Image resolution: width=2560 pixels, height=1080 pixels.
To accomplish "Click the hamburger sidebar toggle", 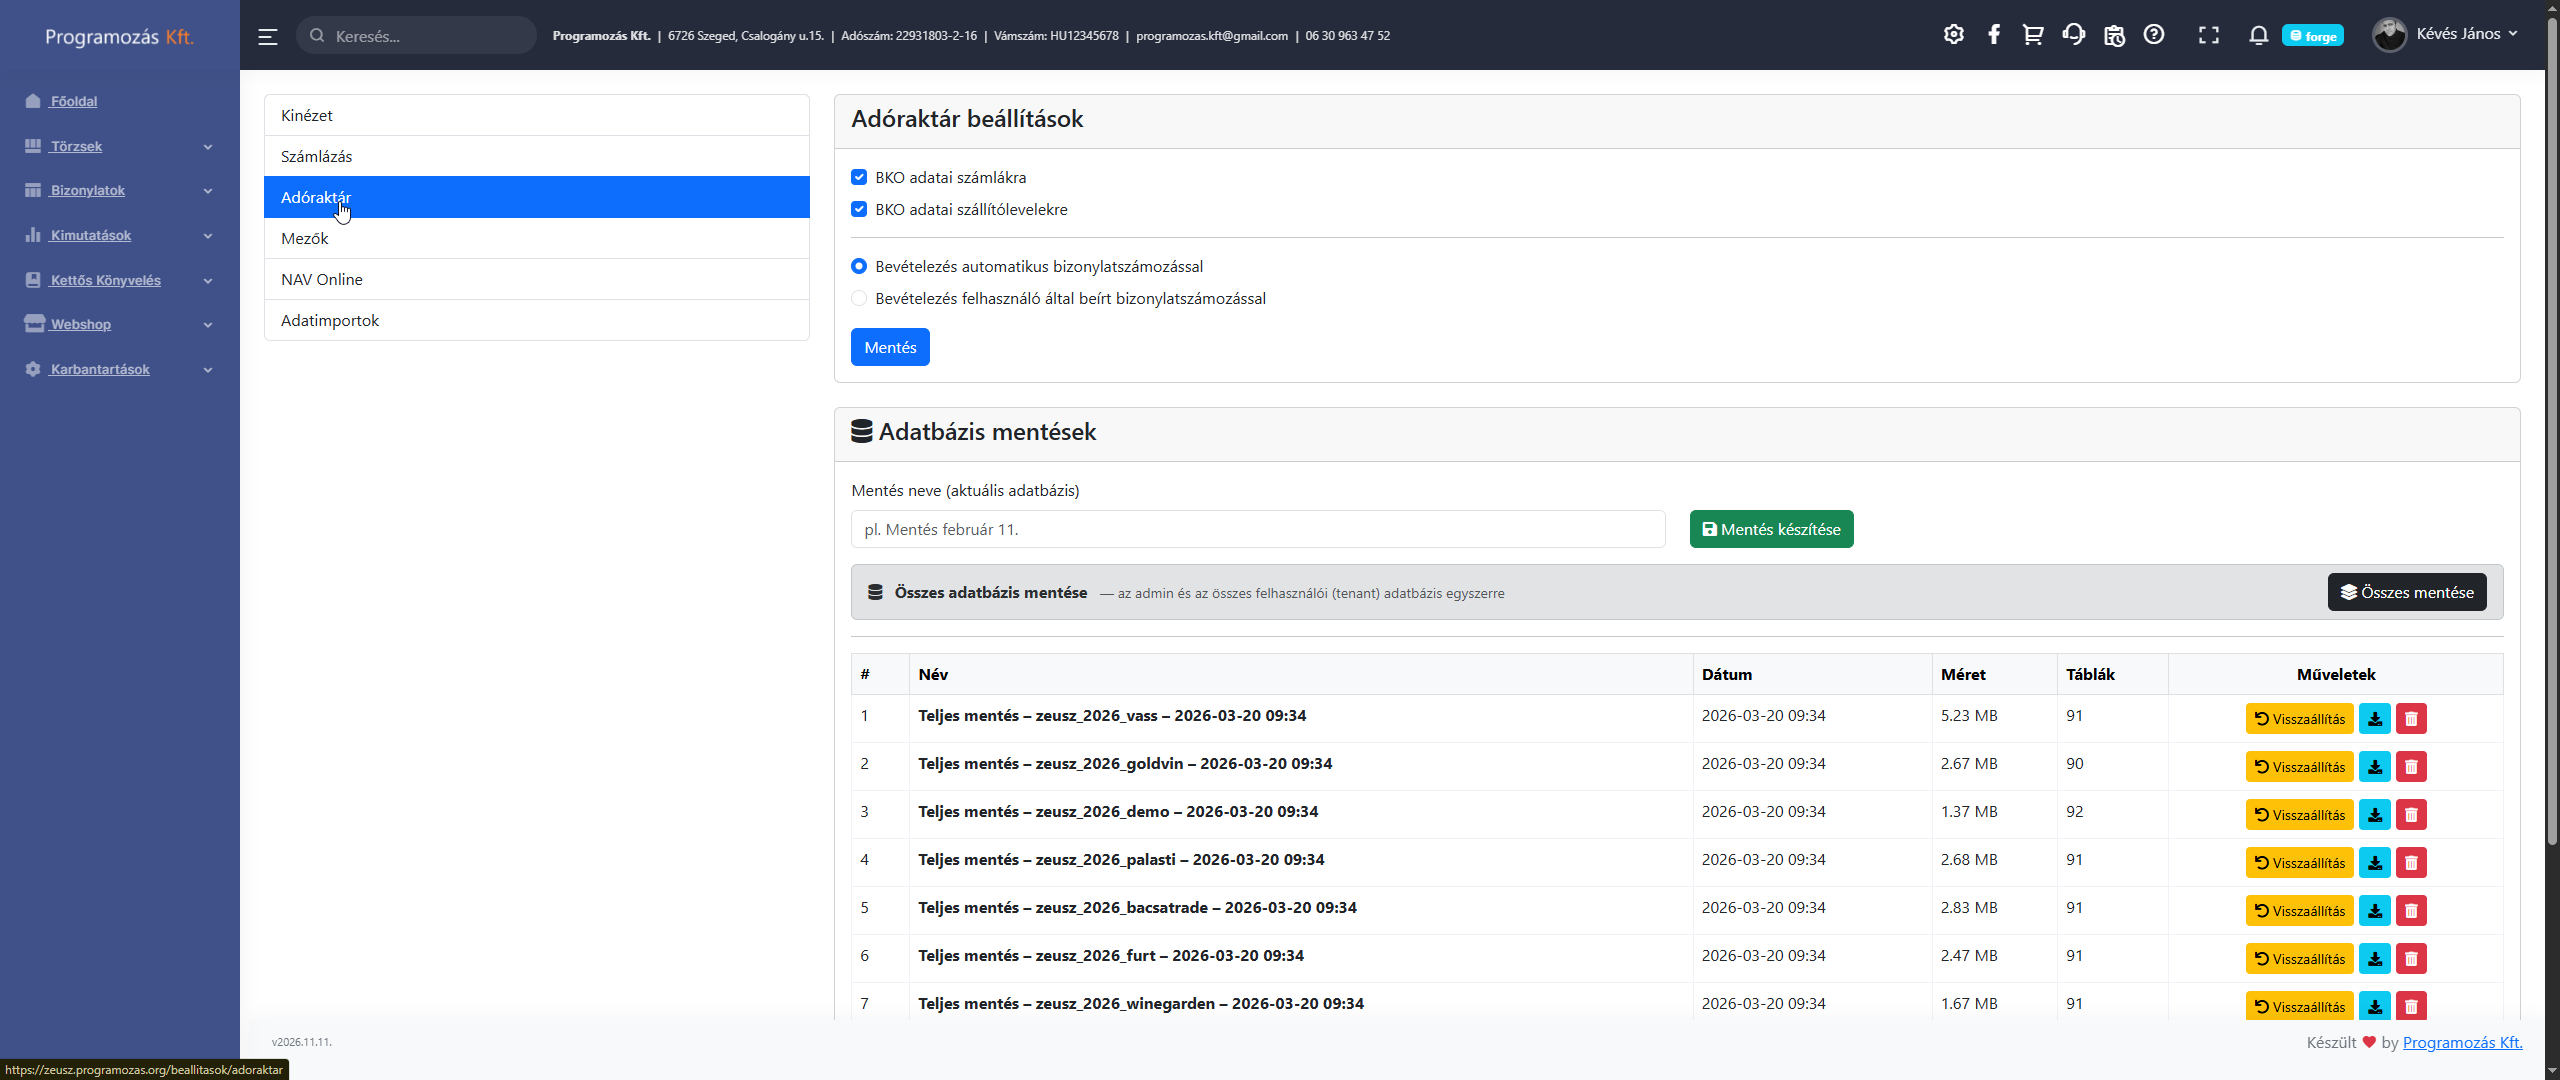I will pyautogui.click(x=267, y=37).
